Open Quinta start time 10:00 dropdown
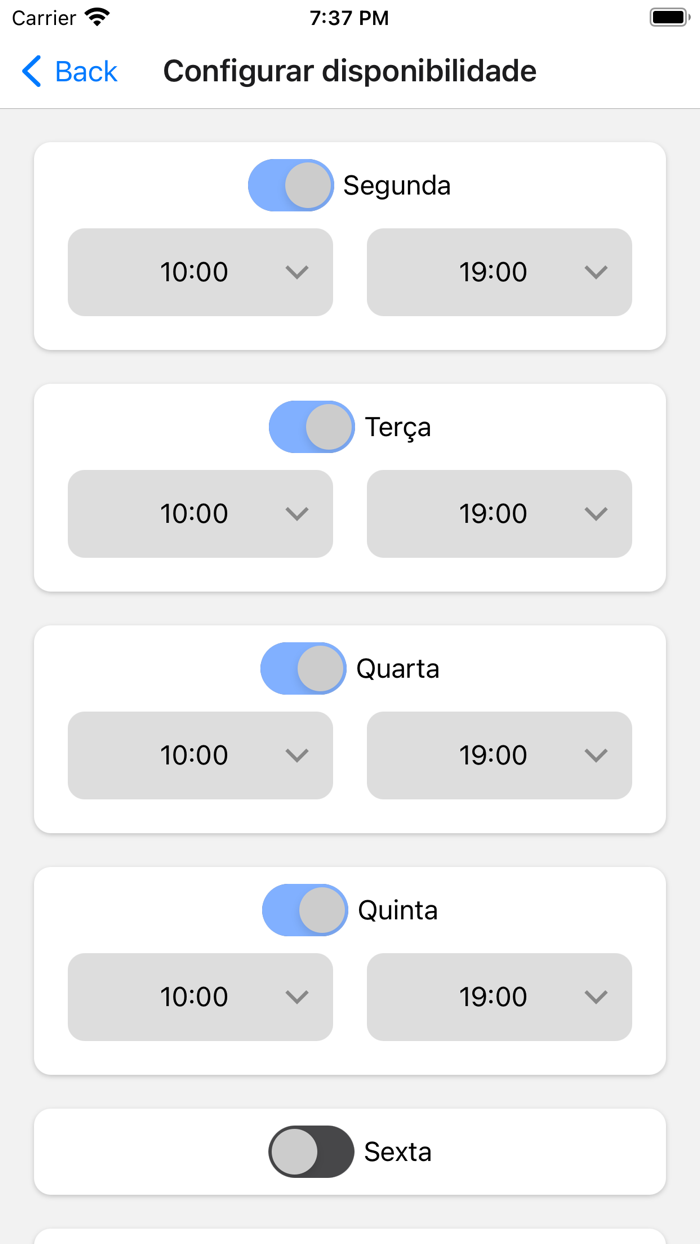The width and height of the screenshot is (700, 1244). pos(200,997)
